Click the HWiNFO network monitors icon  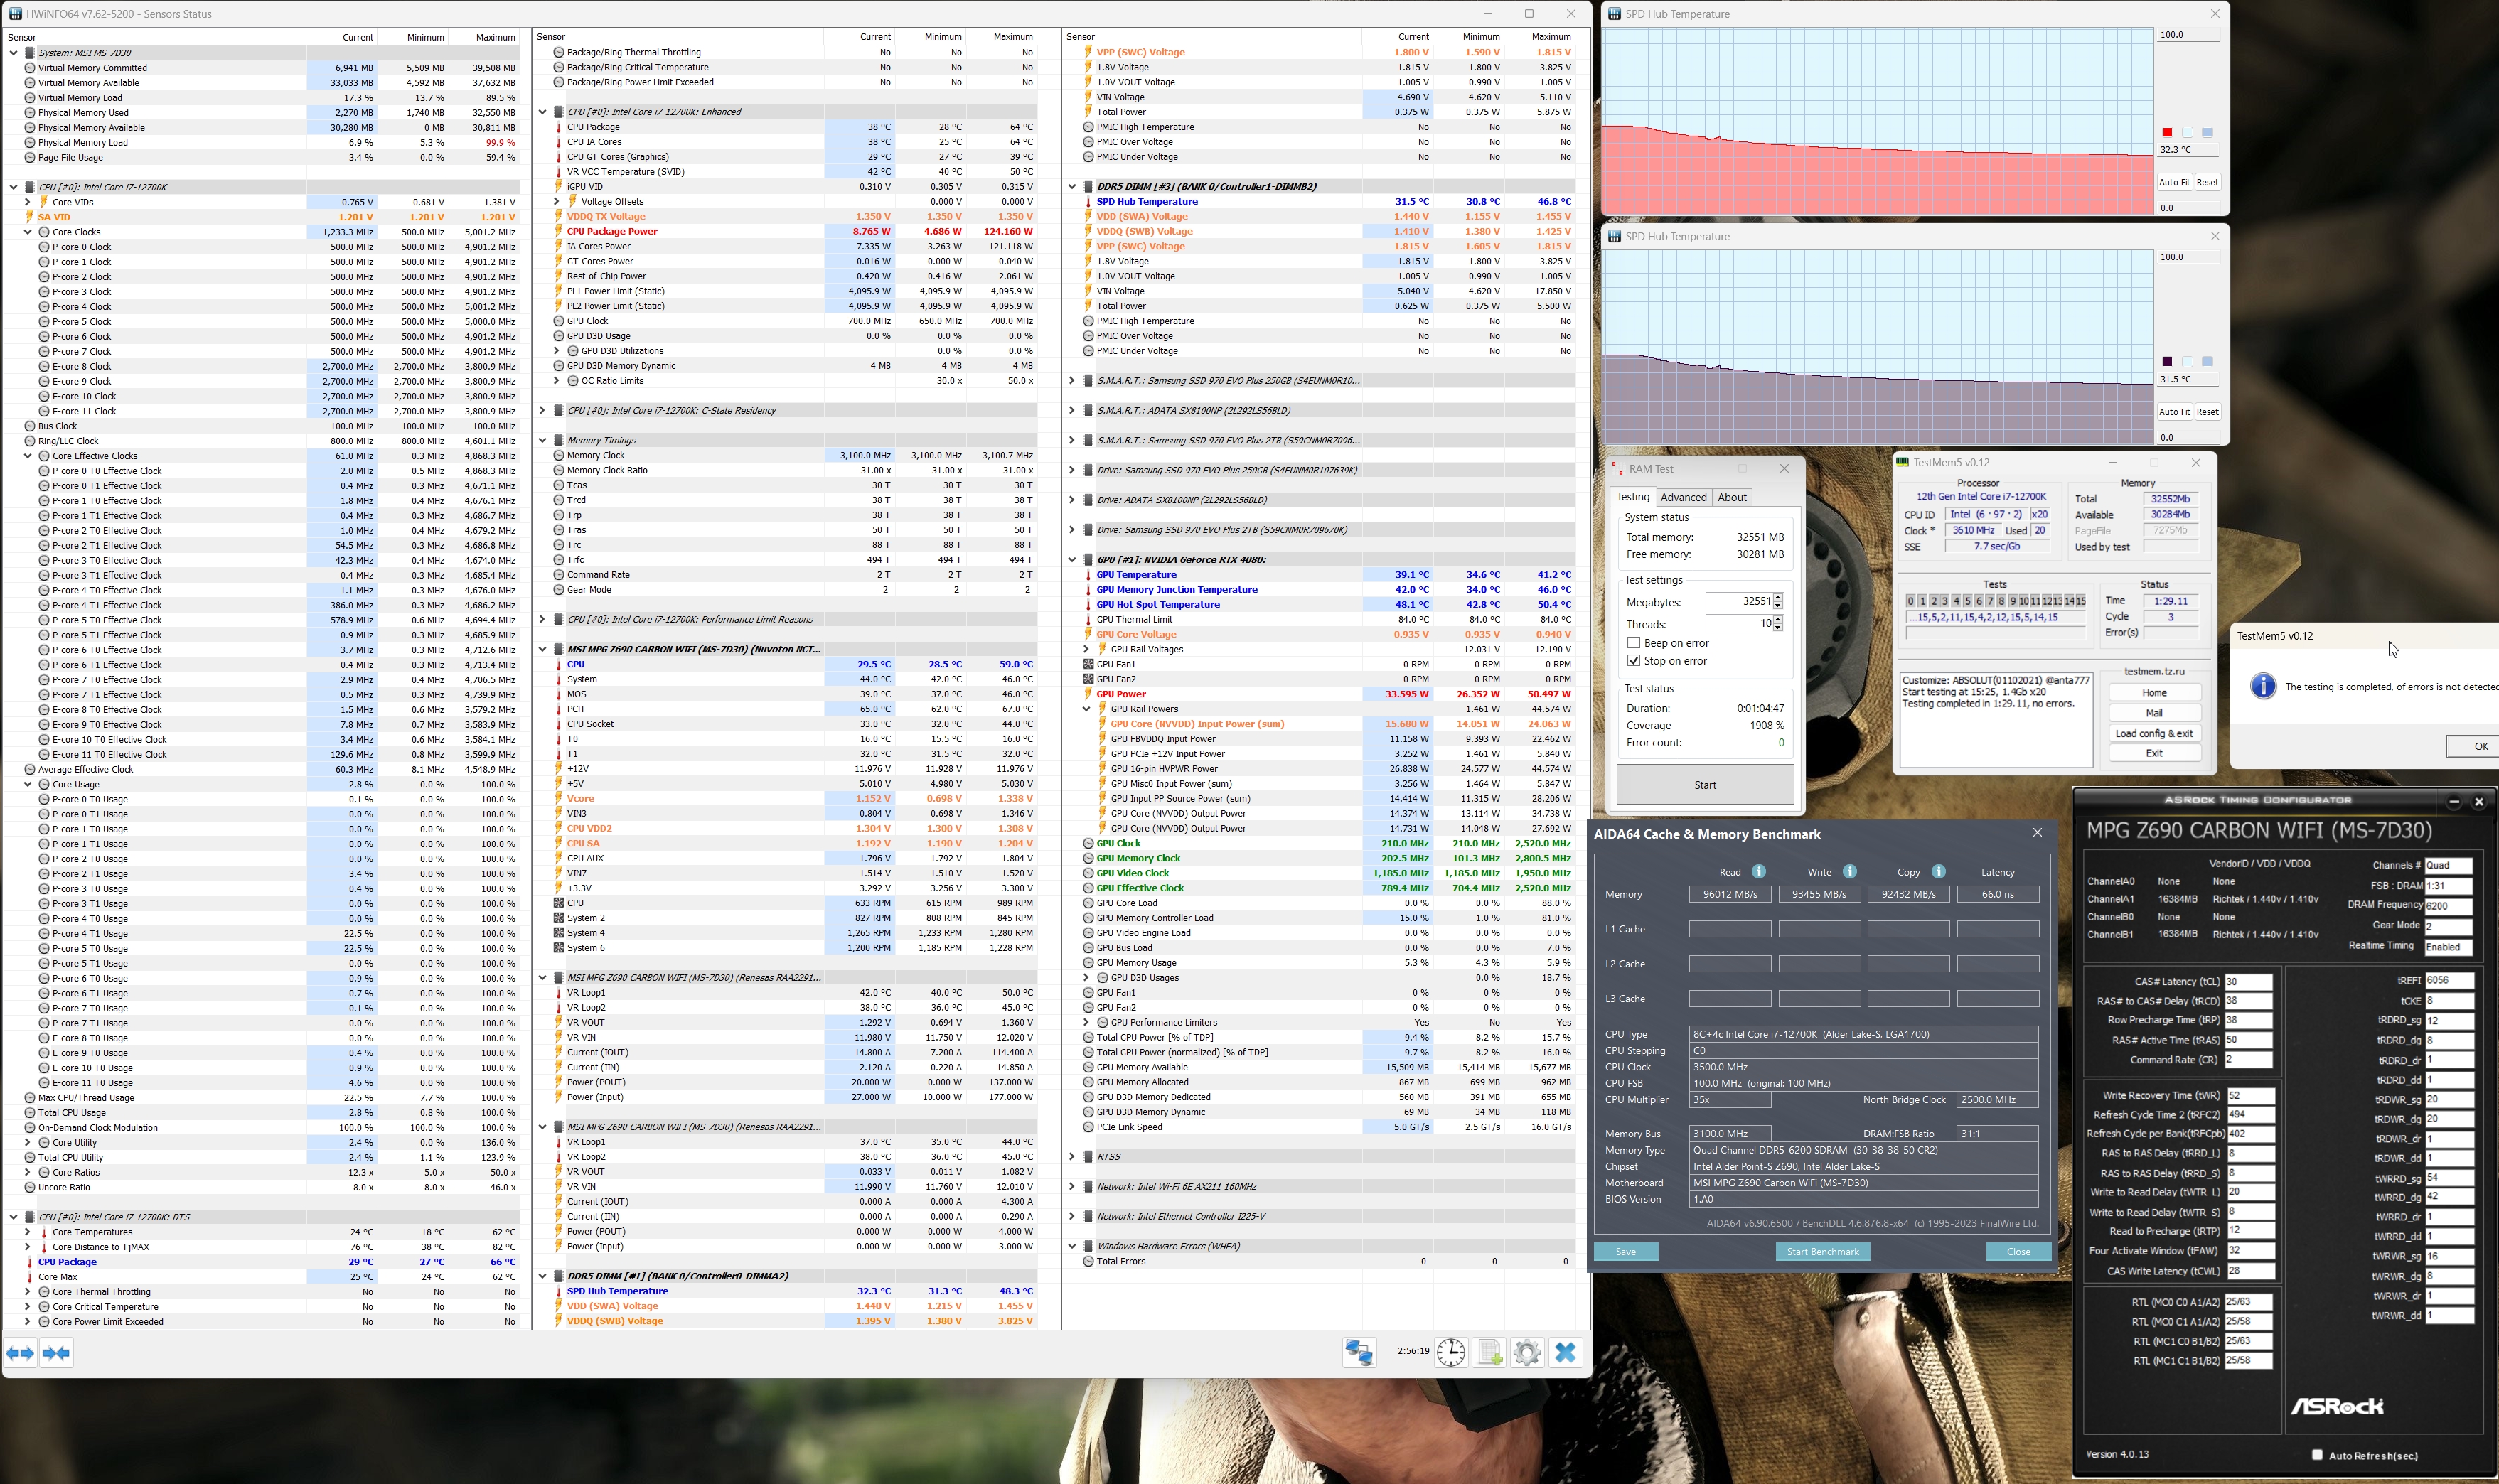pyautogui.click(x=1359, y=1353)
